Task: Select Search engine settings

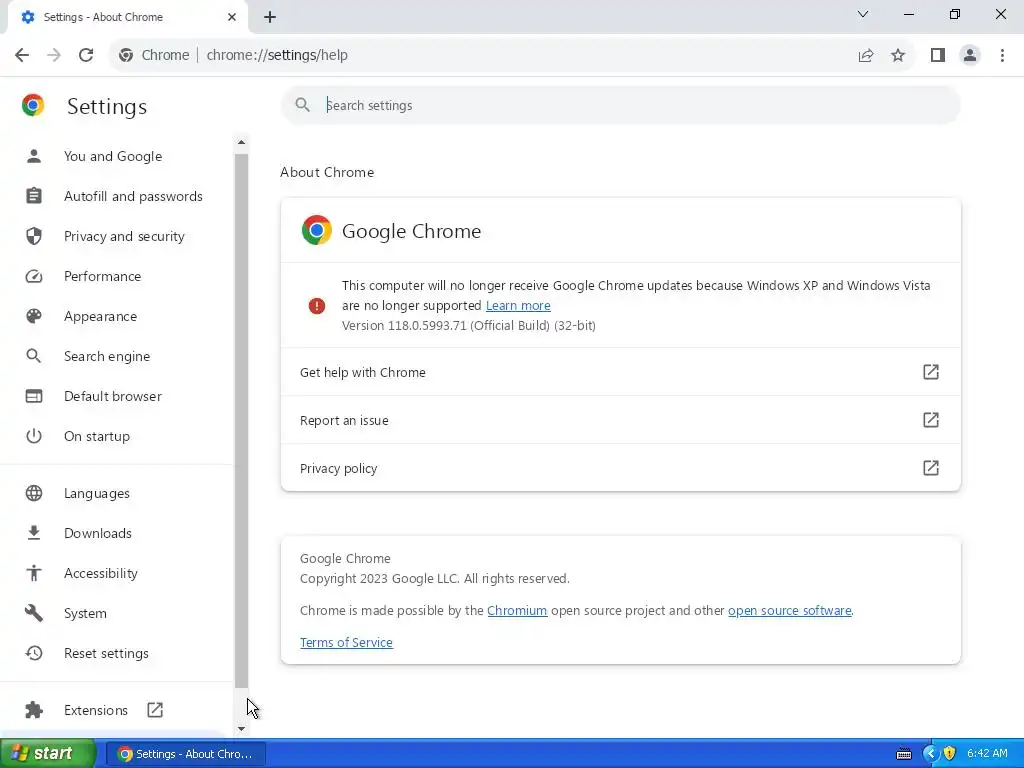Action: [x=107, y=356]
